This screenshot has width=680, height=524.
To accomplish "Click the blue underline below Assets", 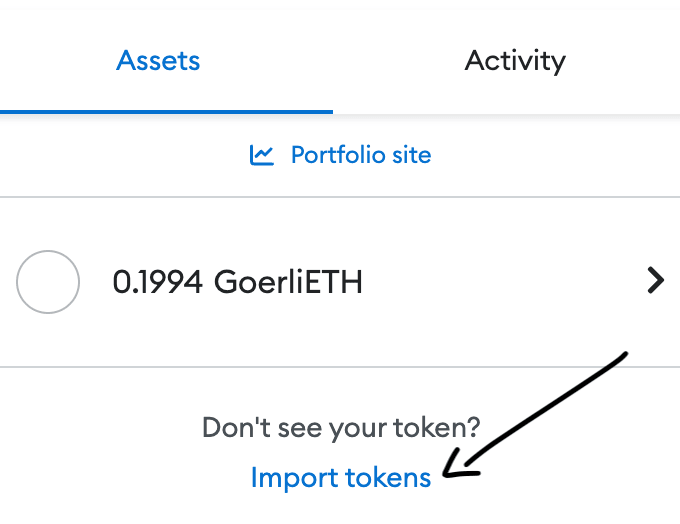I will pyautogui.click(x=166, y=111).
